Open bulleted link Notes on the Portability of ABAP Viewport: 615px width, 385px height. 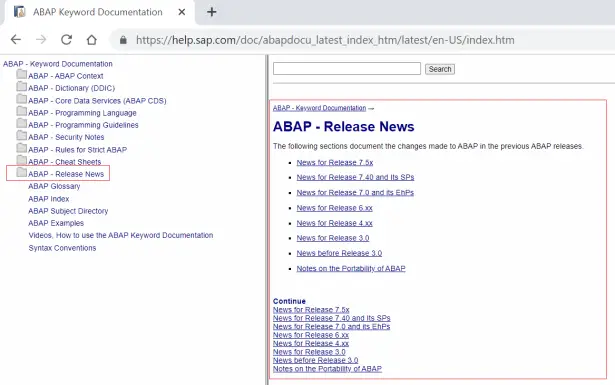[351, 269]
